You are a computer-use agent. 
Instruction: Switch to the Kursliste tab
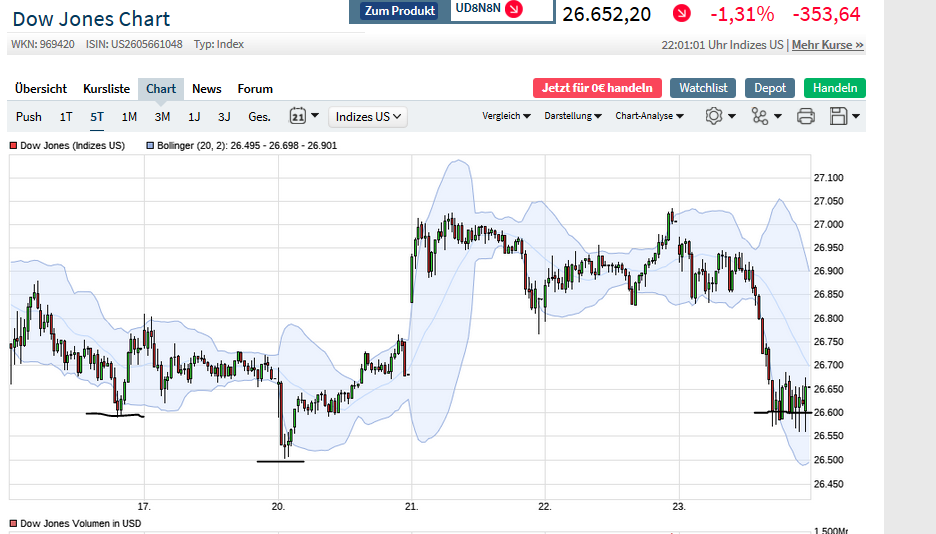click(x=106, y=89)
